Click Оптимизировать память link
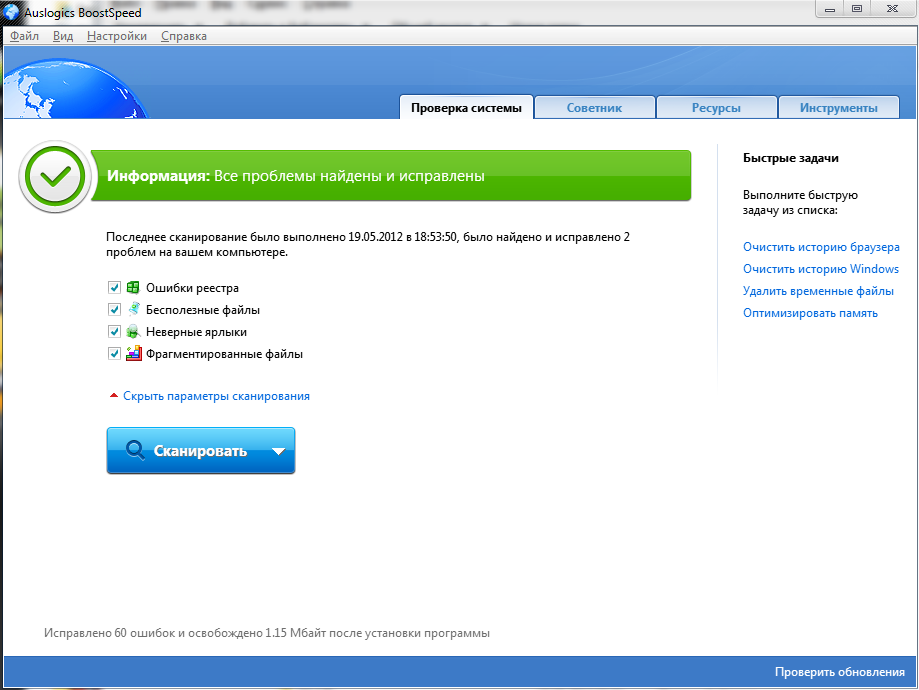 pos(811,313)
